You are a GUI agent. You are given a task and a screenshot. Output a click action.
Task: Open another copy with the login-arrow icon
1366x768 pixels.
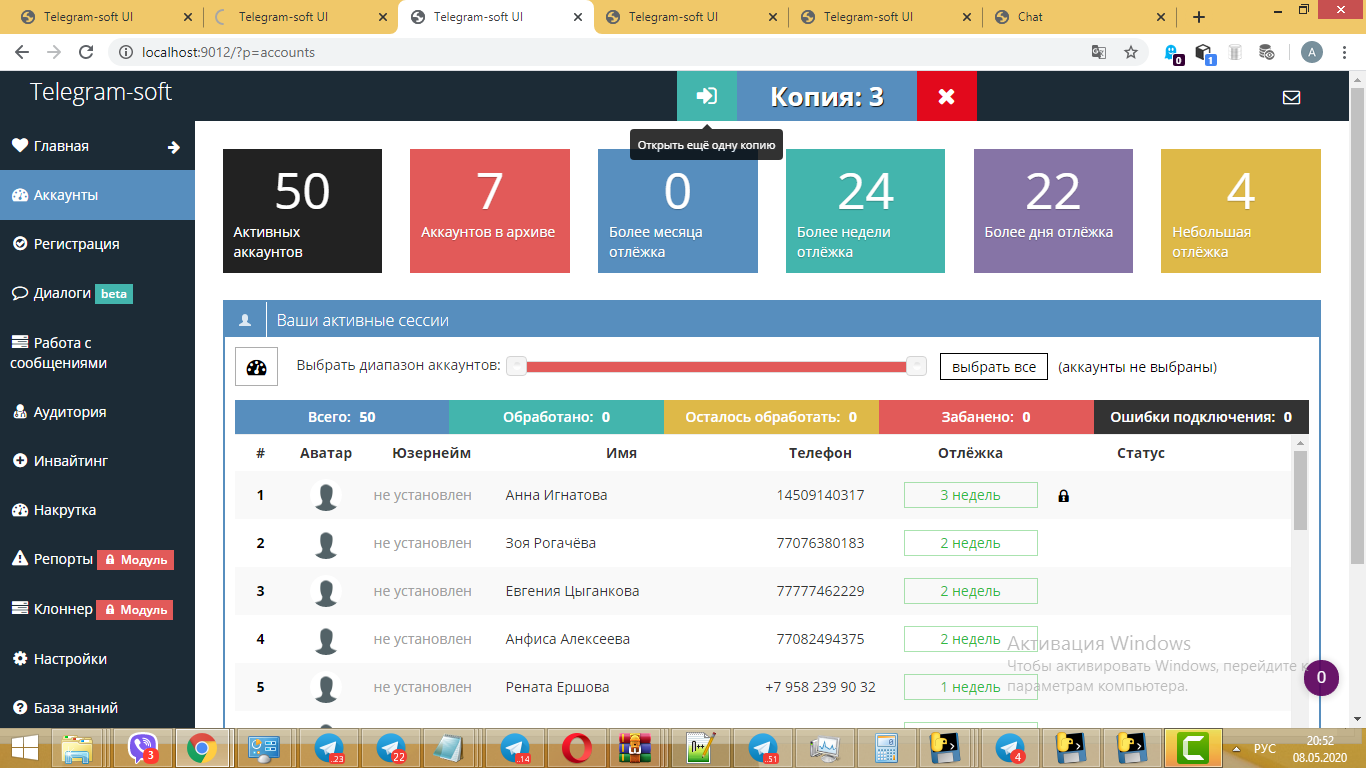[x=707, y=96]
